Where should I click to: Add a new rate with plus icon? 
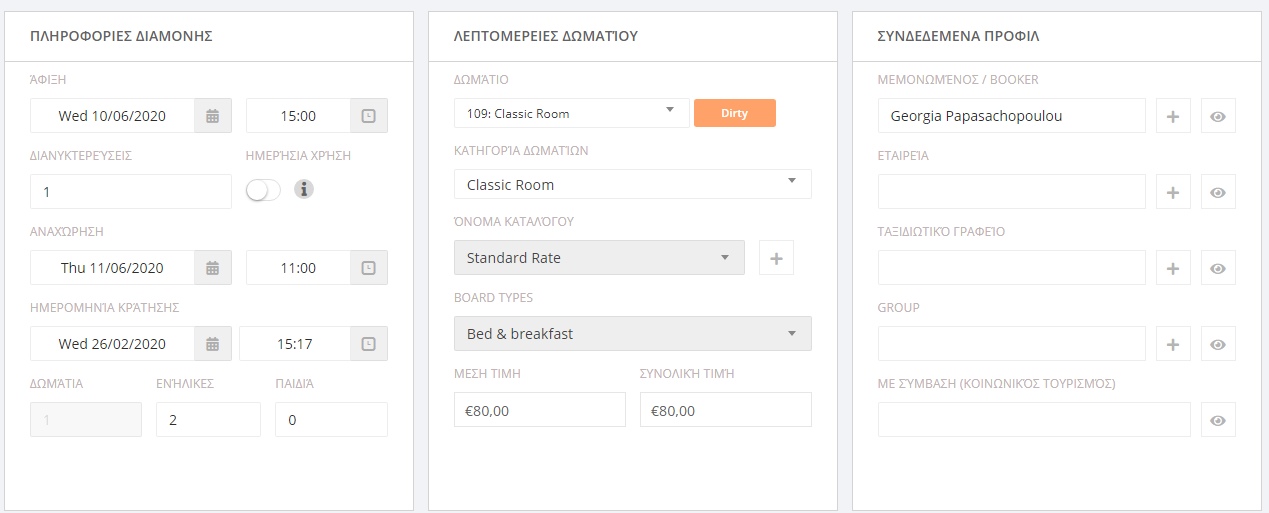coord(776,258)
